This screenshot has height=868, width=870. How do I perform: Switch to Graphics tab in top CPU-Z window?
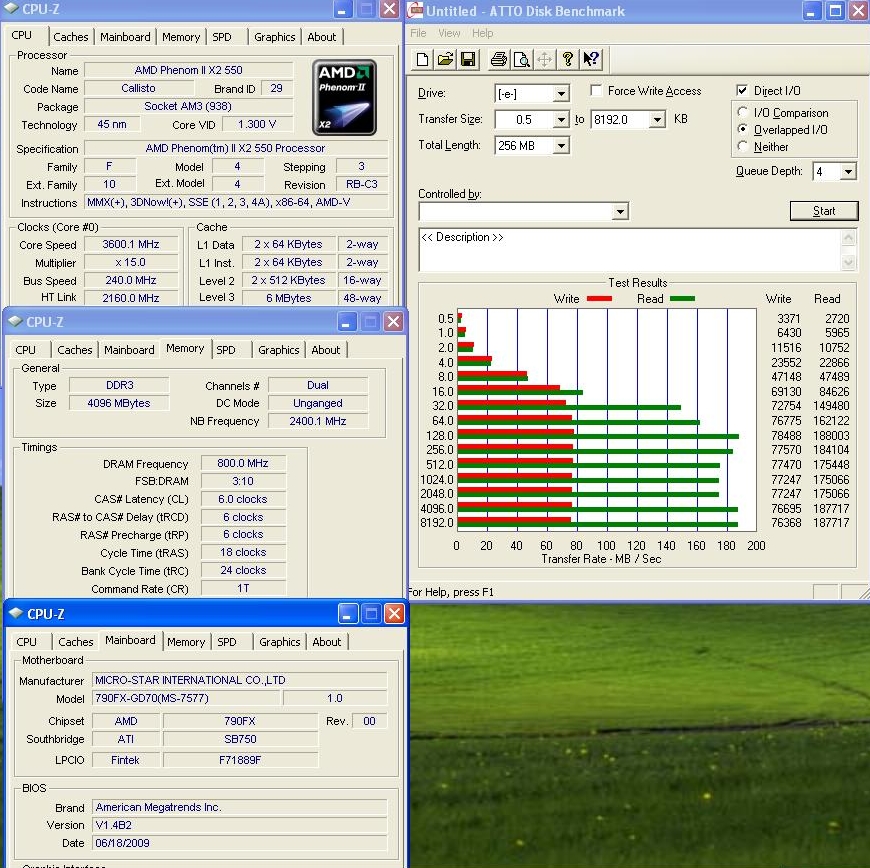click(x=275, y=37)
